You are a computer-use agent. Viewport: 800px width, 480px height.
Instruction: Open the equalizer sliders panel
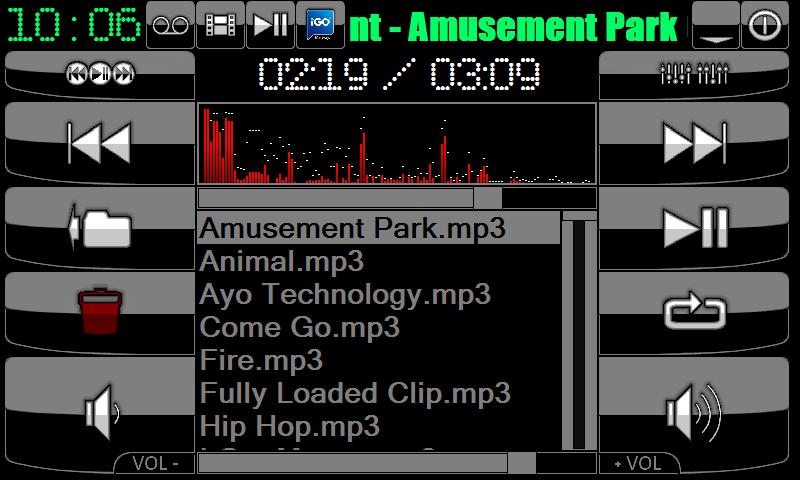pos(694,74)
